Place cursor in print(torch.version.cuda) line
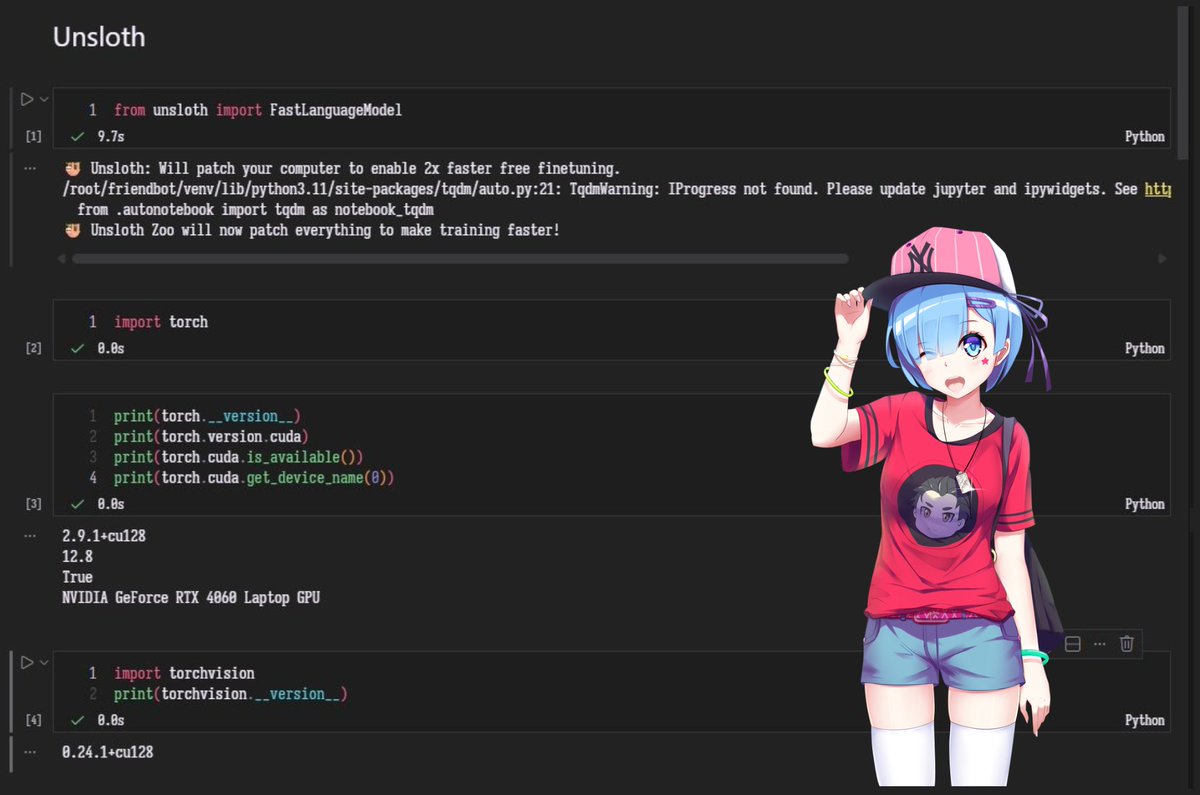Image resolution: width=1200 pixels, height=795 pixels. 211,436
